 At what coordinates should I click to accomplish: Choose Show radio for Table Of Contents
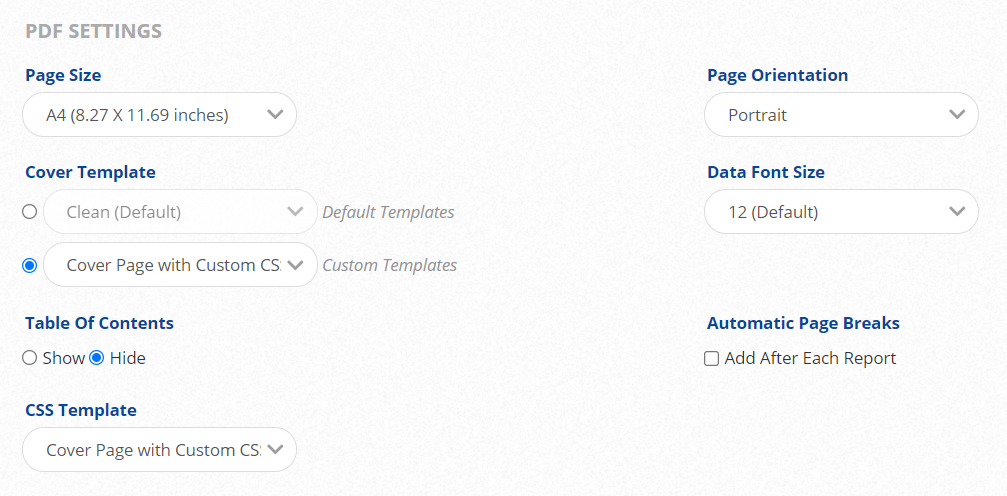30,358
